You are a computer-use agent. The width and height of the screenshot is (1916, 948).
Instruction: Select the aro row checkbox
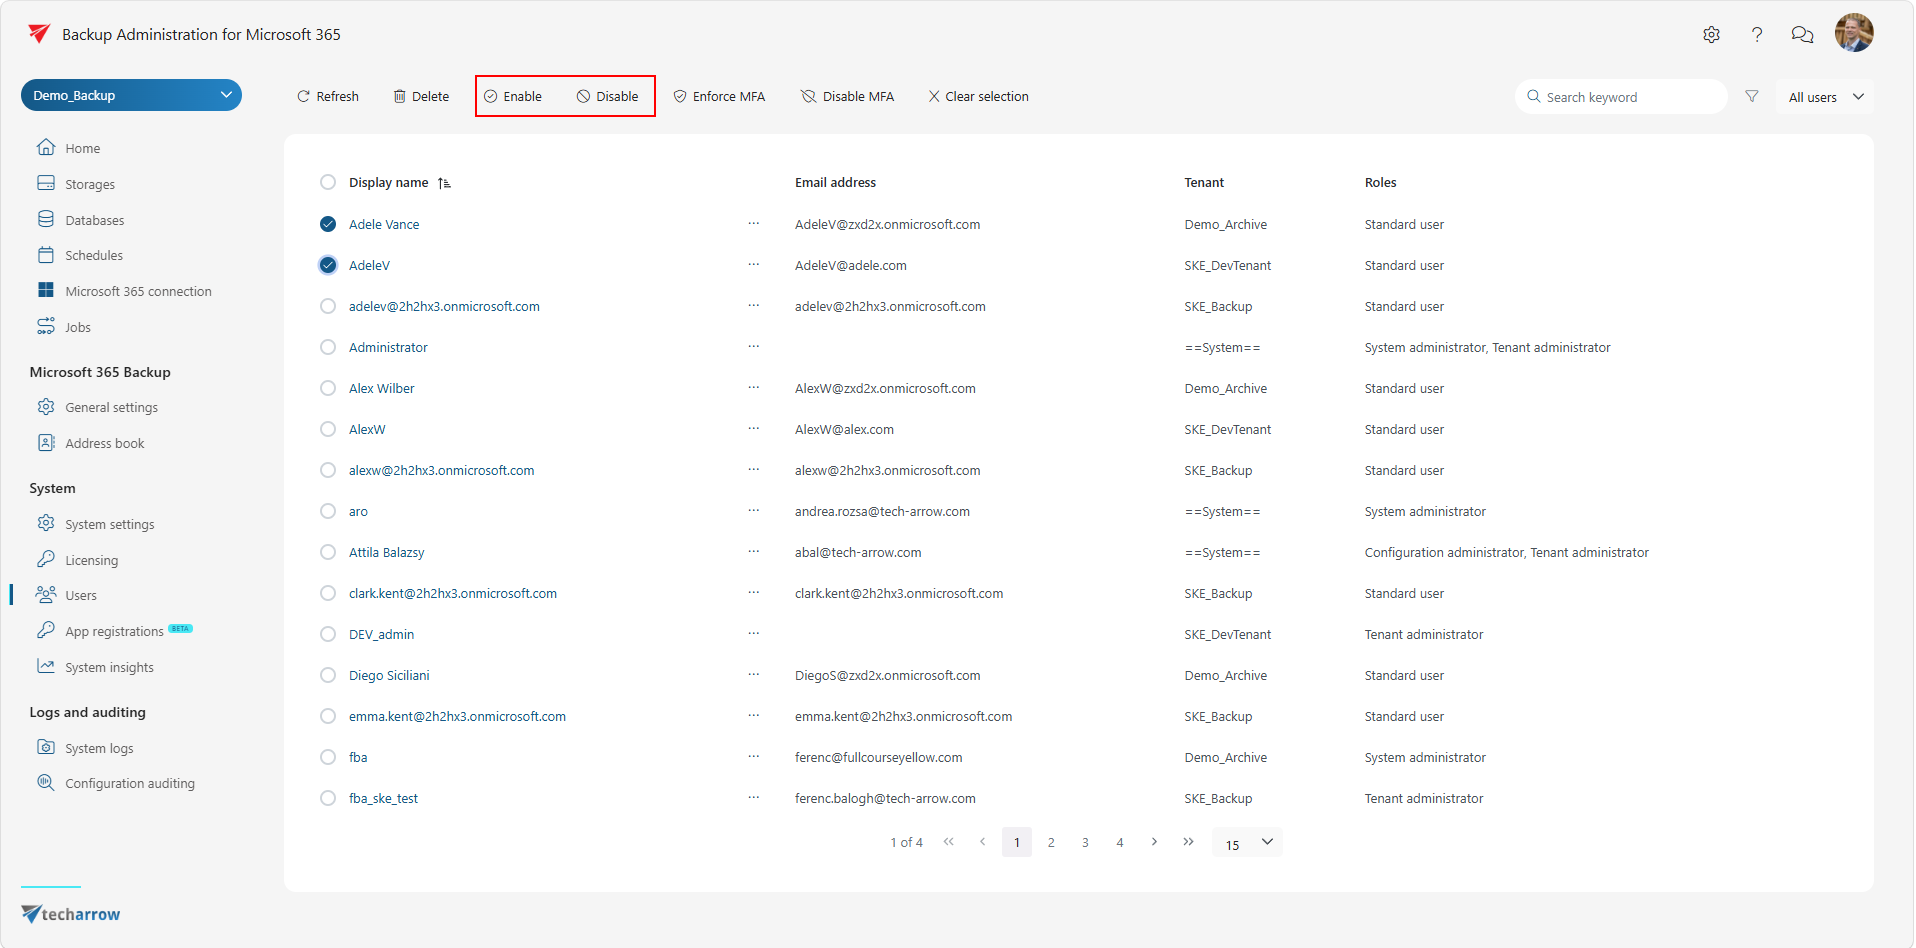tap(328, 511)
